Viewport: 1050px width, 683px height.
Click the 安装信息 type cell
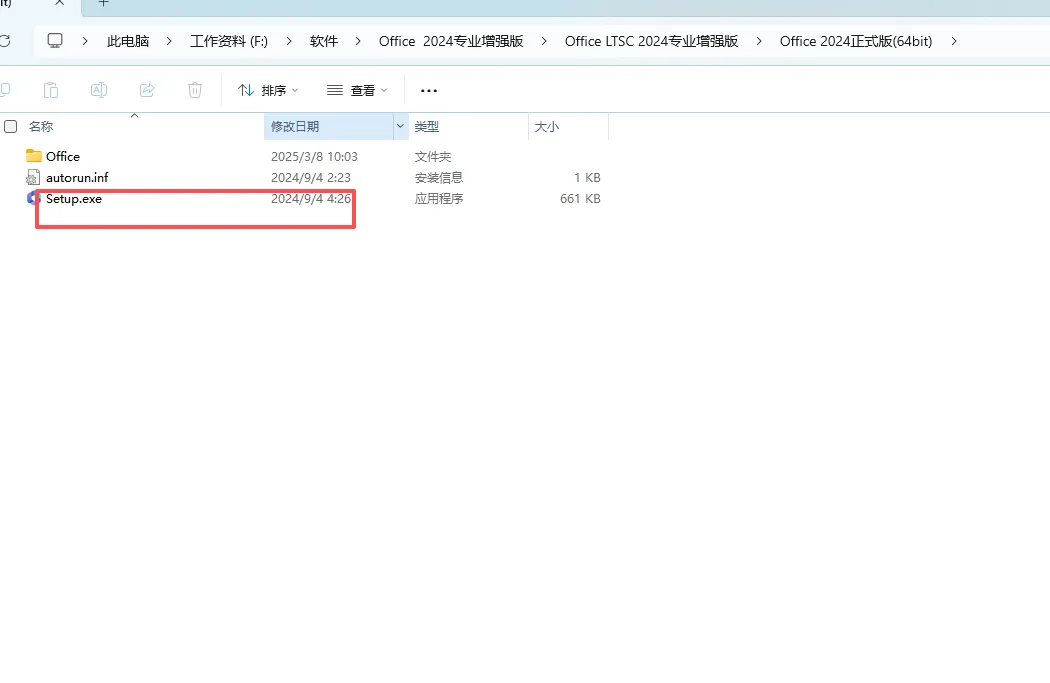(439, 177)
